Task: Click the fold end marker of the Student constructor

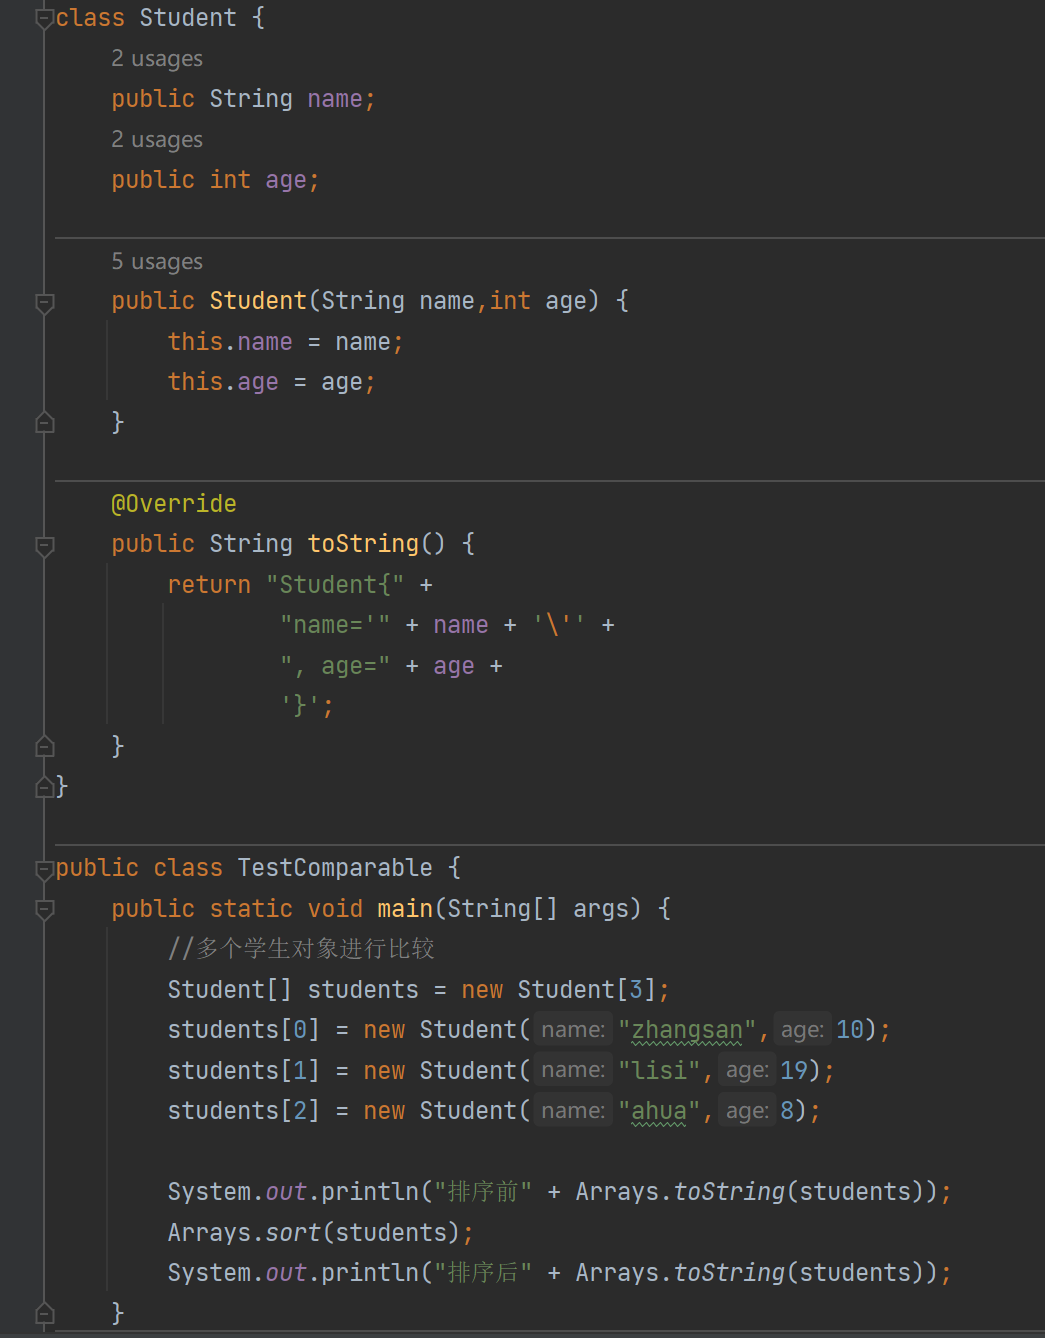Action: [x=44, y=422]
